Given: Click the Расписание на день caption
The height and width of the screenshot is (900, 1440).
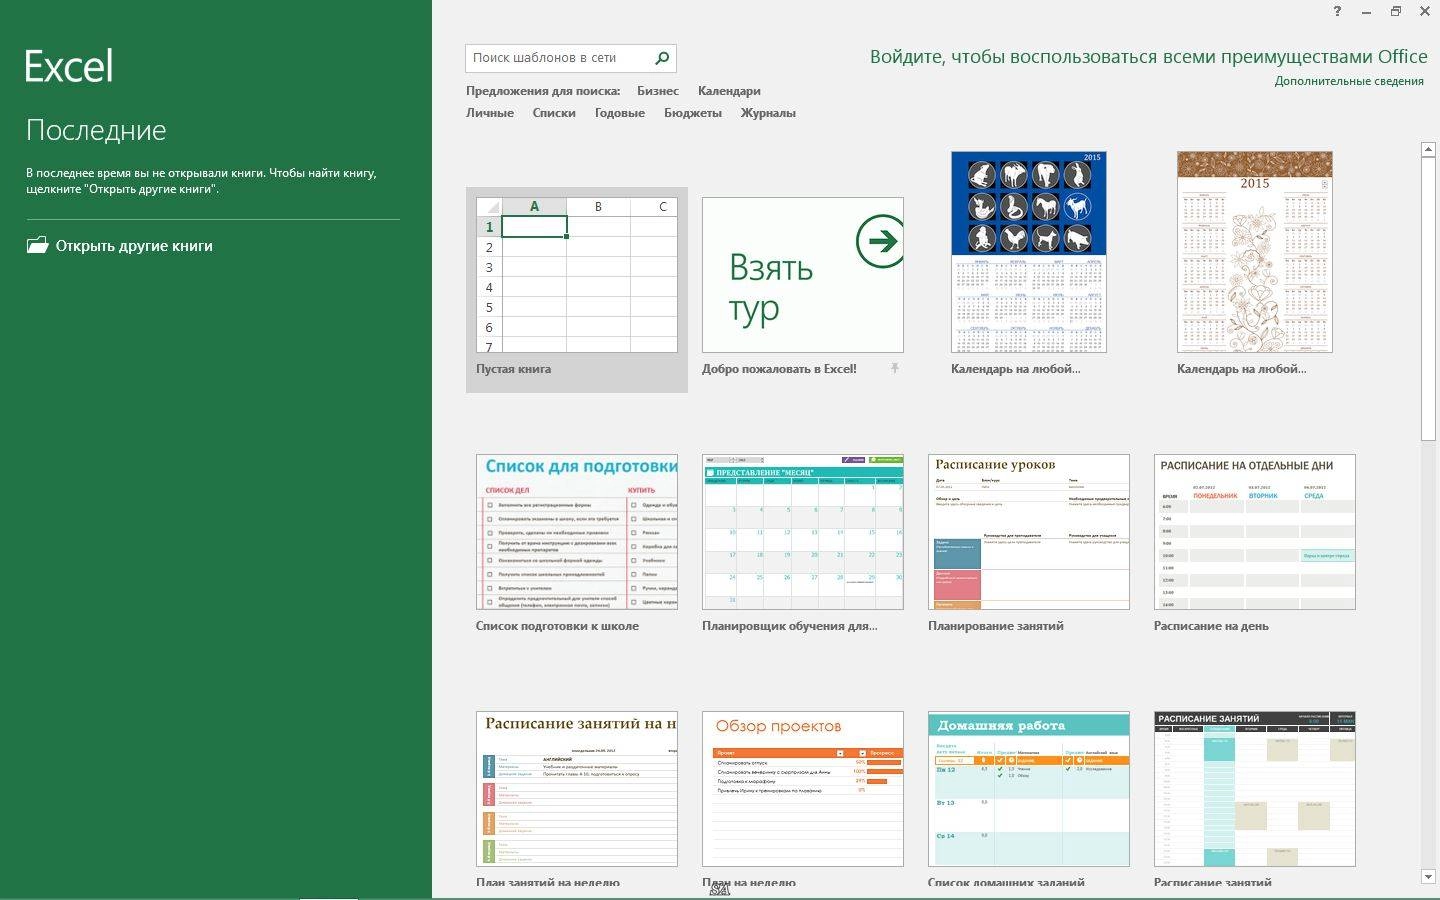Looking at the screenshot, I should (x=1211, y=626).
